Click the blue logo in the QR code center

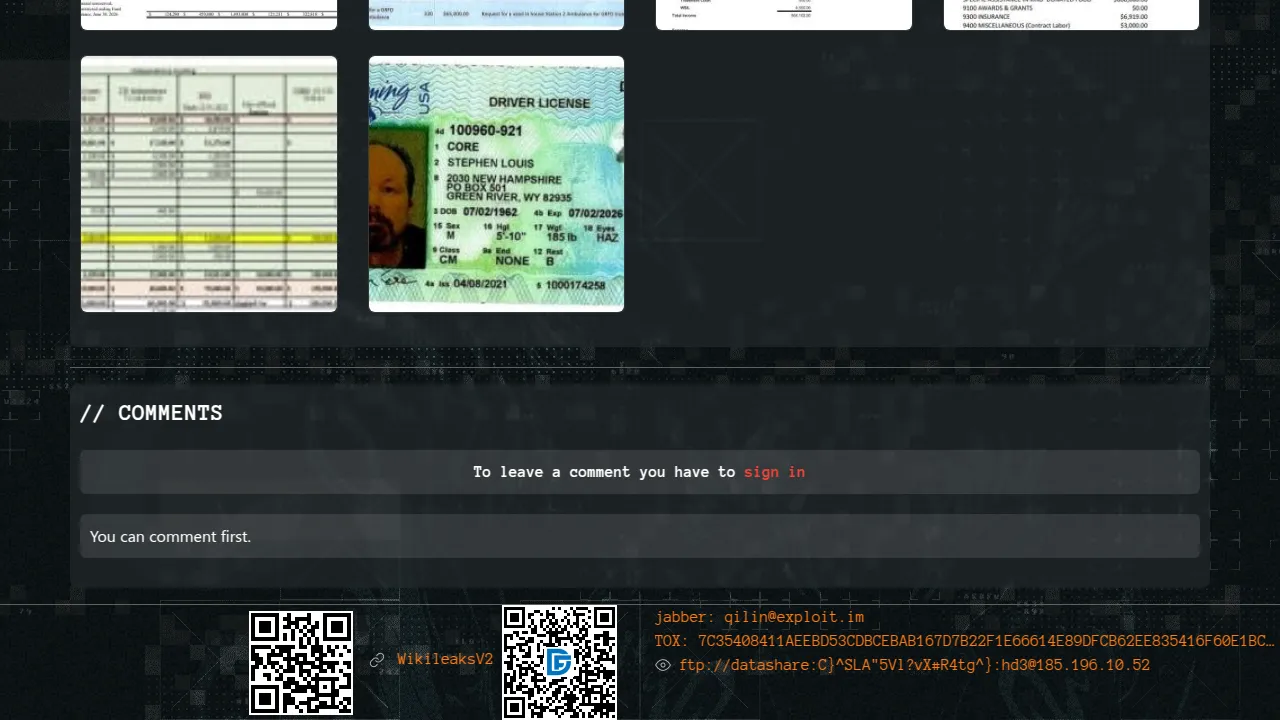coord(559,662)
